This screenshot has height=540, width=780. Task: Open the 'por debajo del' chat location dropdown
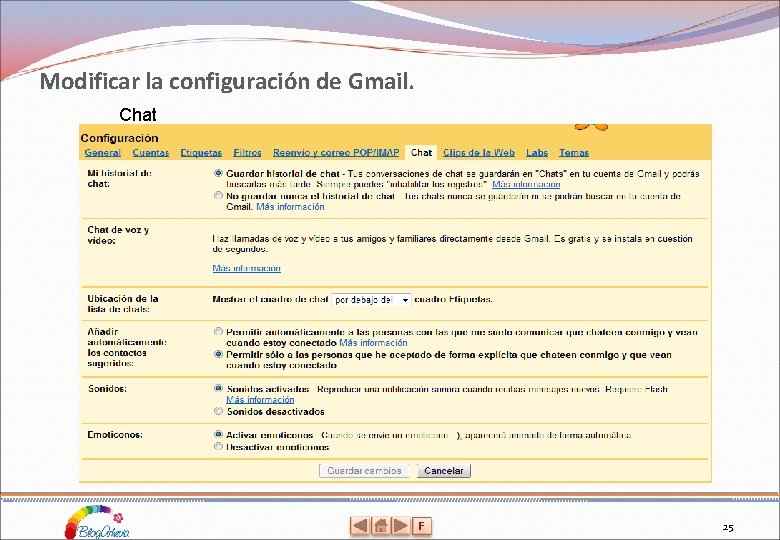point(372,300)
